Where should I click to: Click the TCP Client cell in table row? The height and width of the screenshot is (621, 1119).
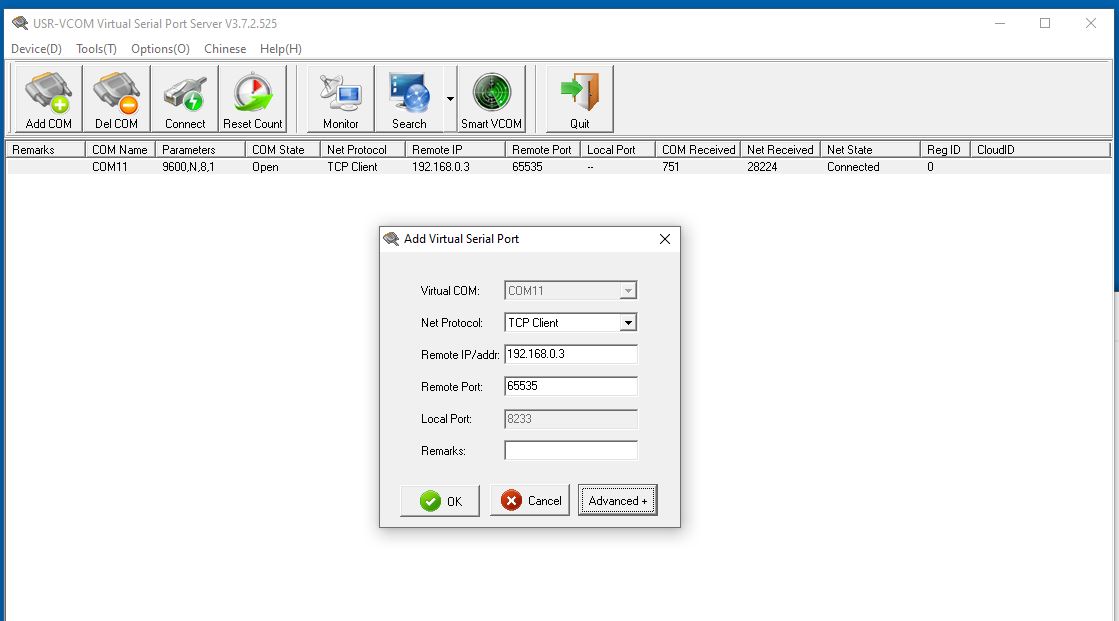pos(353,167)
